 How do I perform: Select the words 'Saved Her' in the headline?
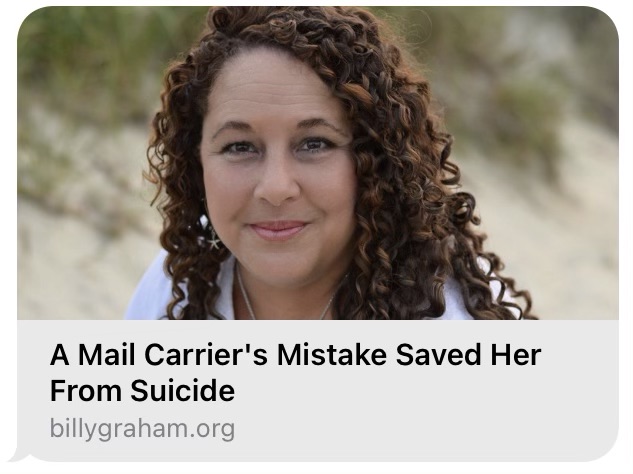[468, 355]
